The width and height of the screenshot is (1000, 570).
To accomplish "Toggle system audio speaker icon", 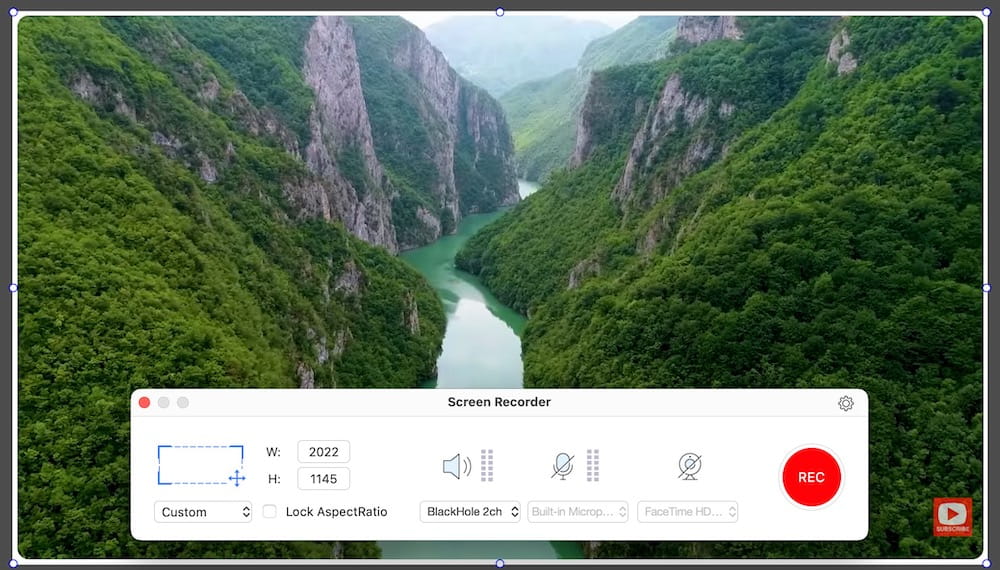I will point(457,466).
